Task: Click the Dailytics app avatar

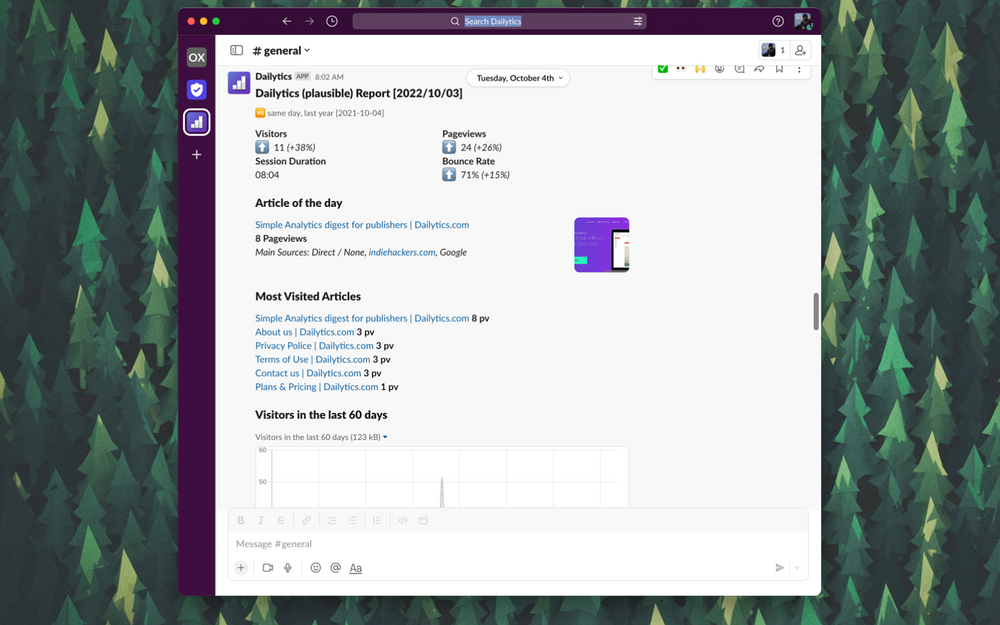Action: point(239,82)
